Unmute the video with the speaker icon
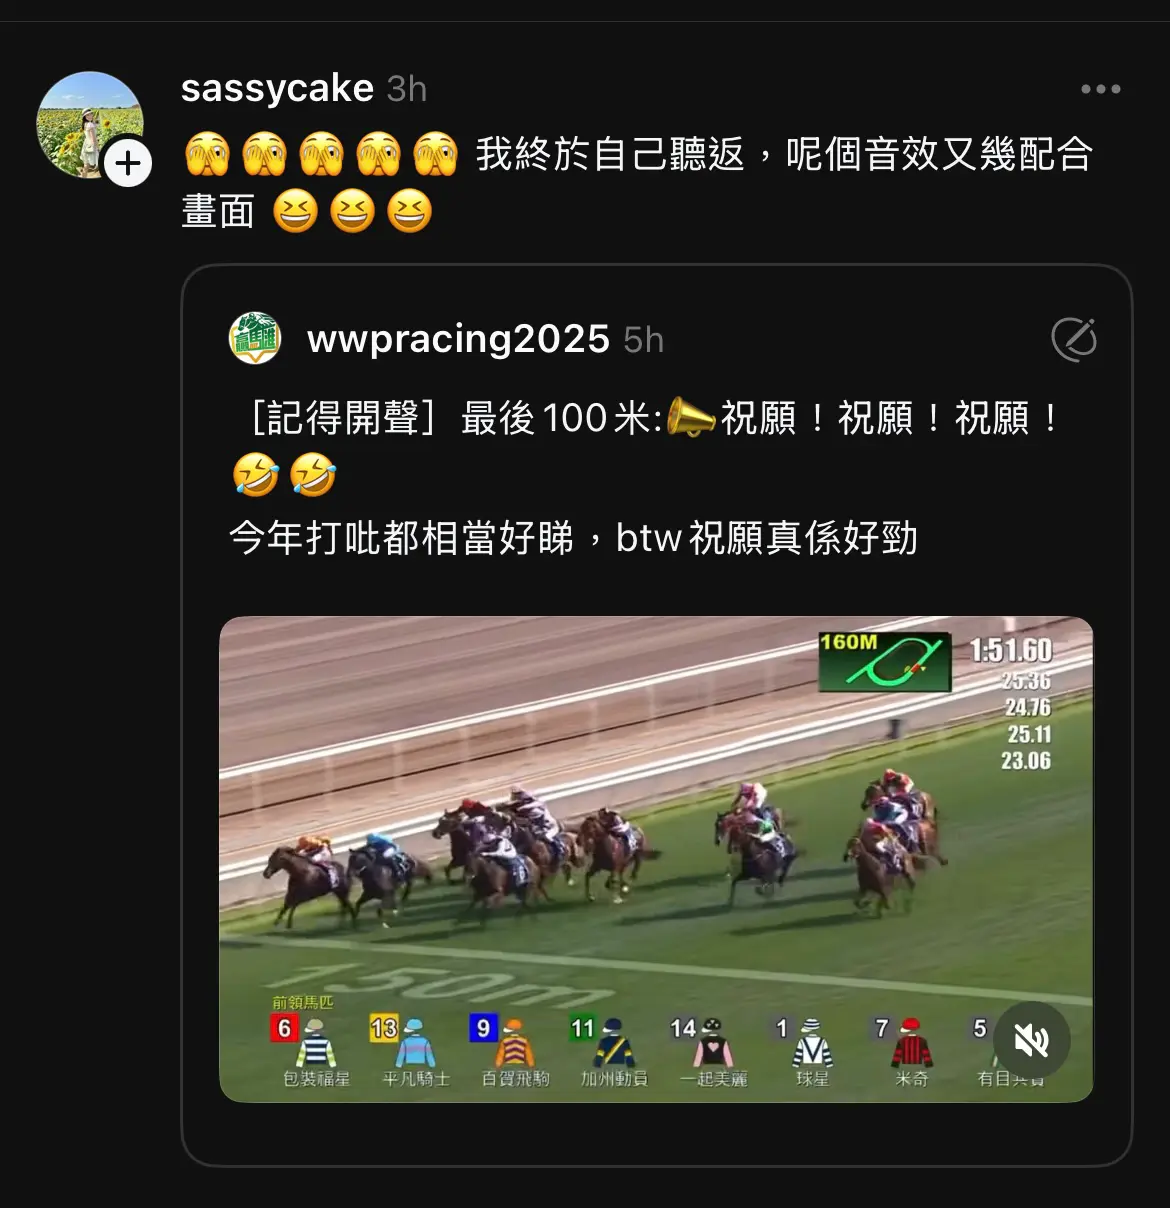1170x1208 pixels. [x=1031, y=1041]
